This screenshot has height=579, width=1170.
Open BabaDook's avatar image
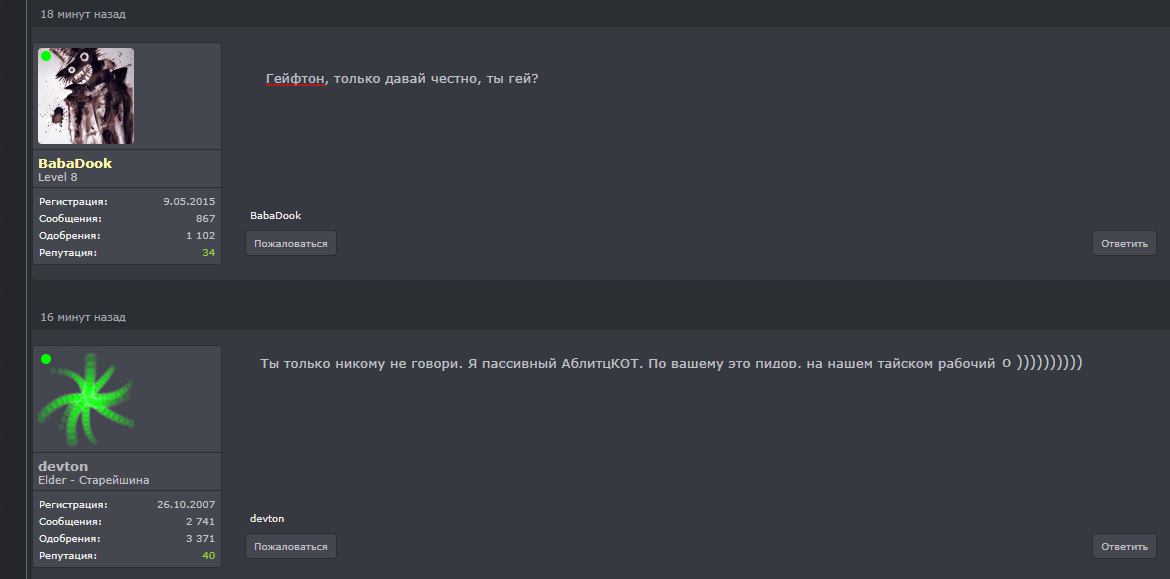tap(86, 97)
